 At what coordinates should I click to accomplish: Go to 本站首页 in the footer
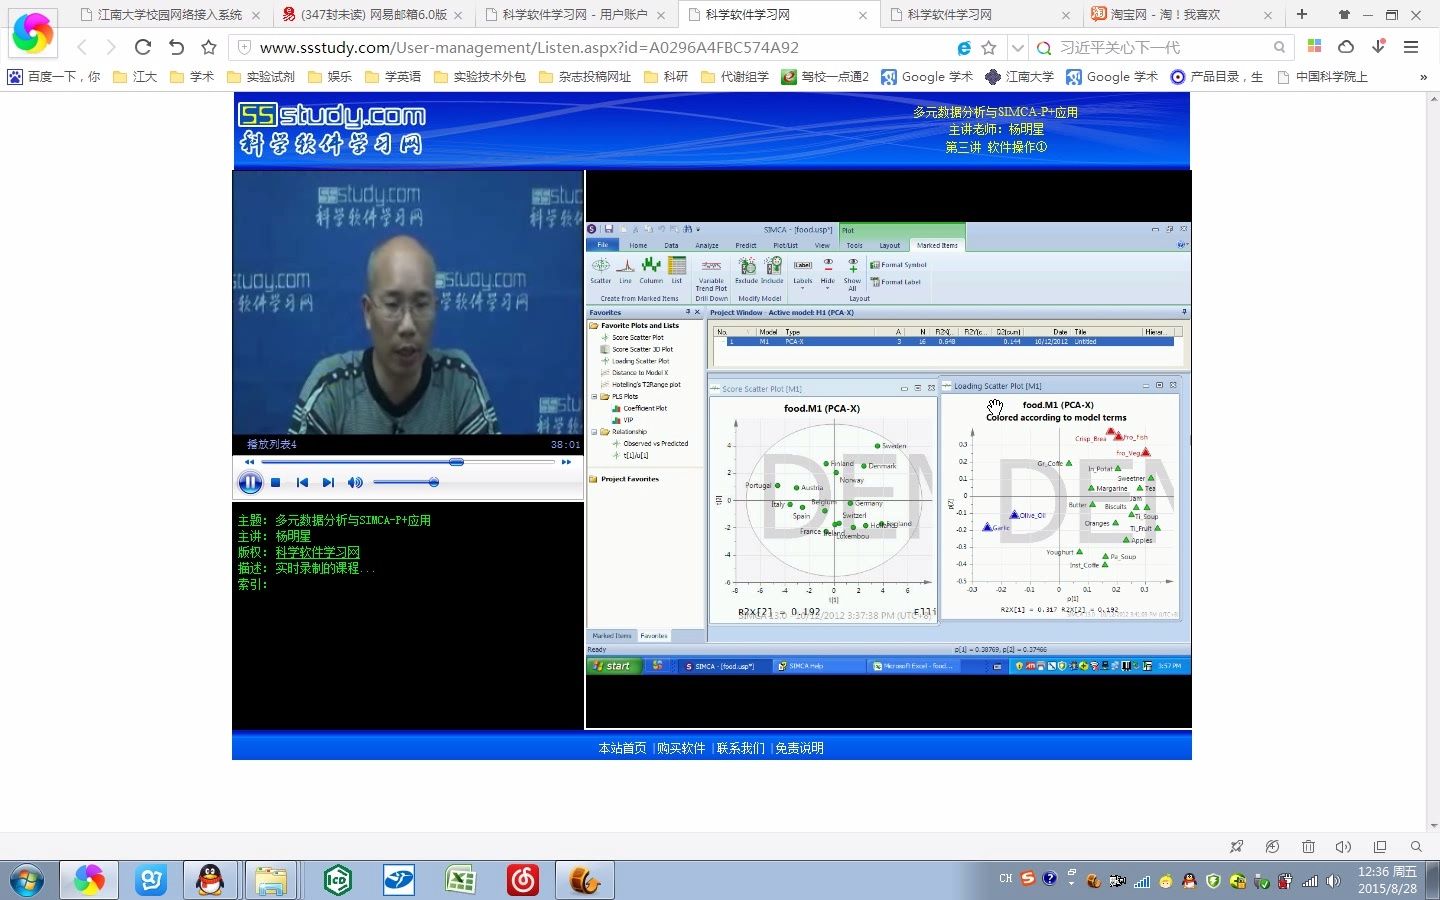pyautogui.click(x=622, y=748)
